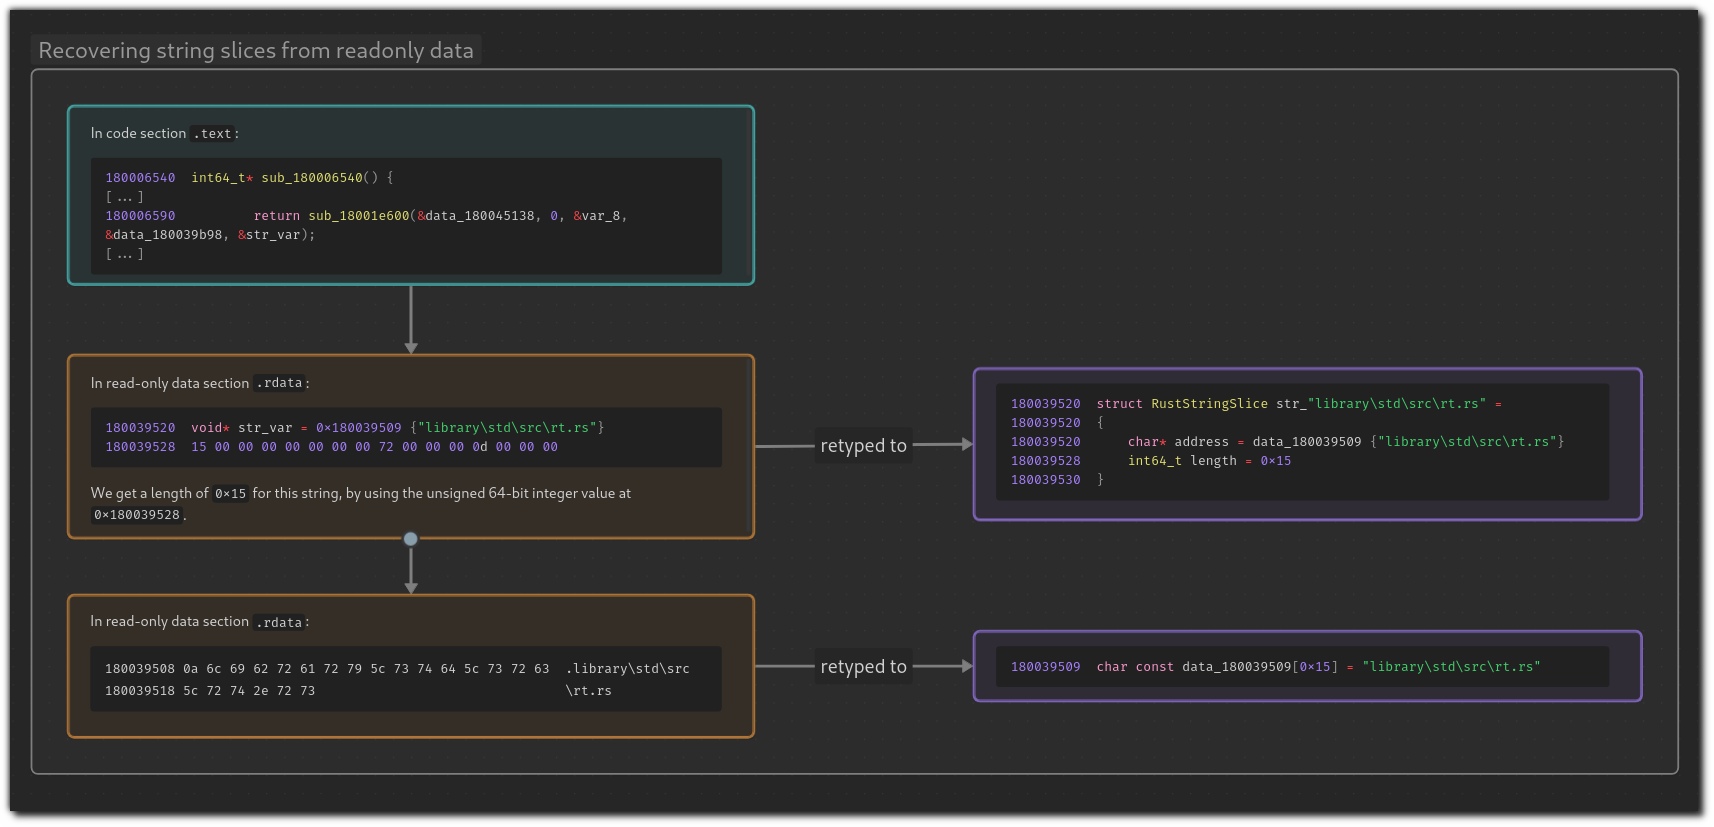Click upper 'retyped to' label beside the struct
Screen dimensions: 1714x827
point(863,445)
